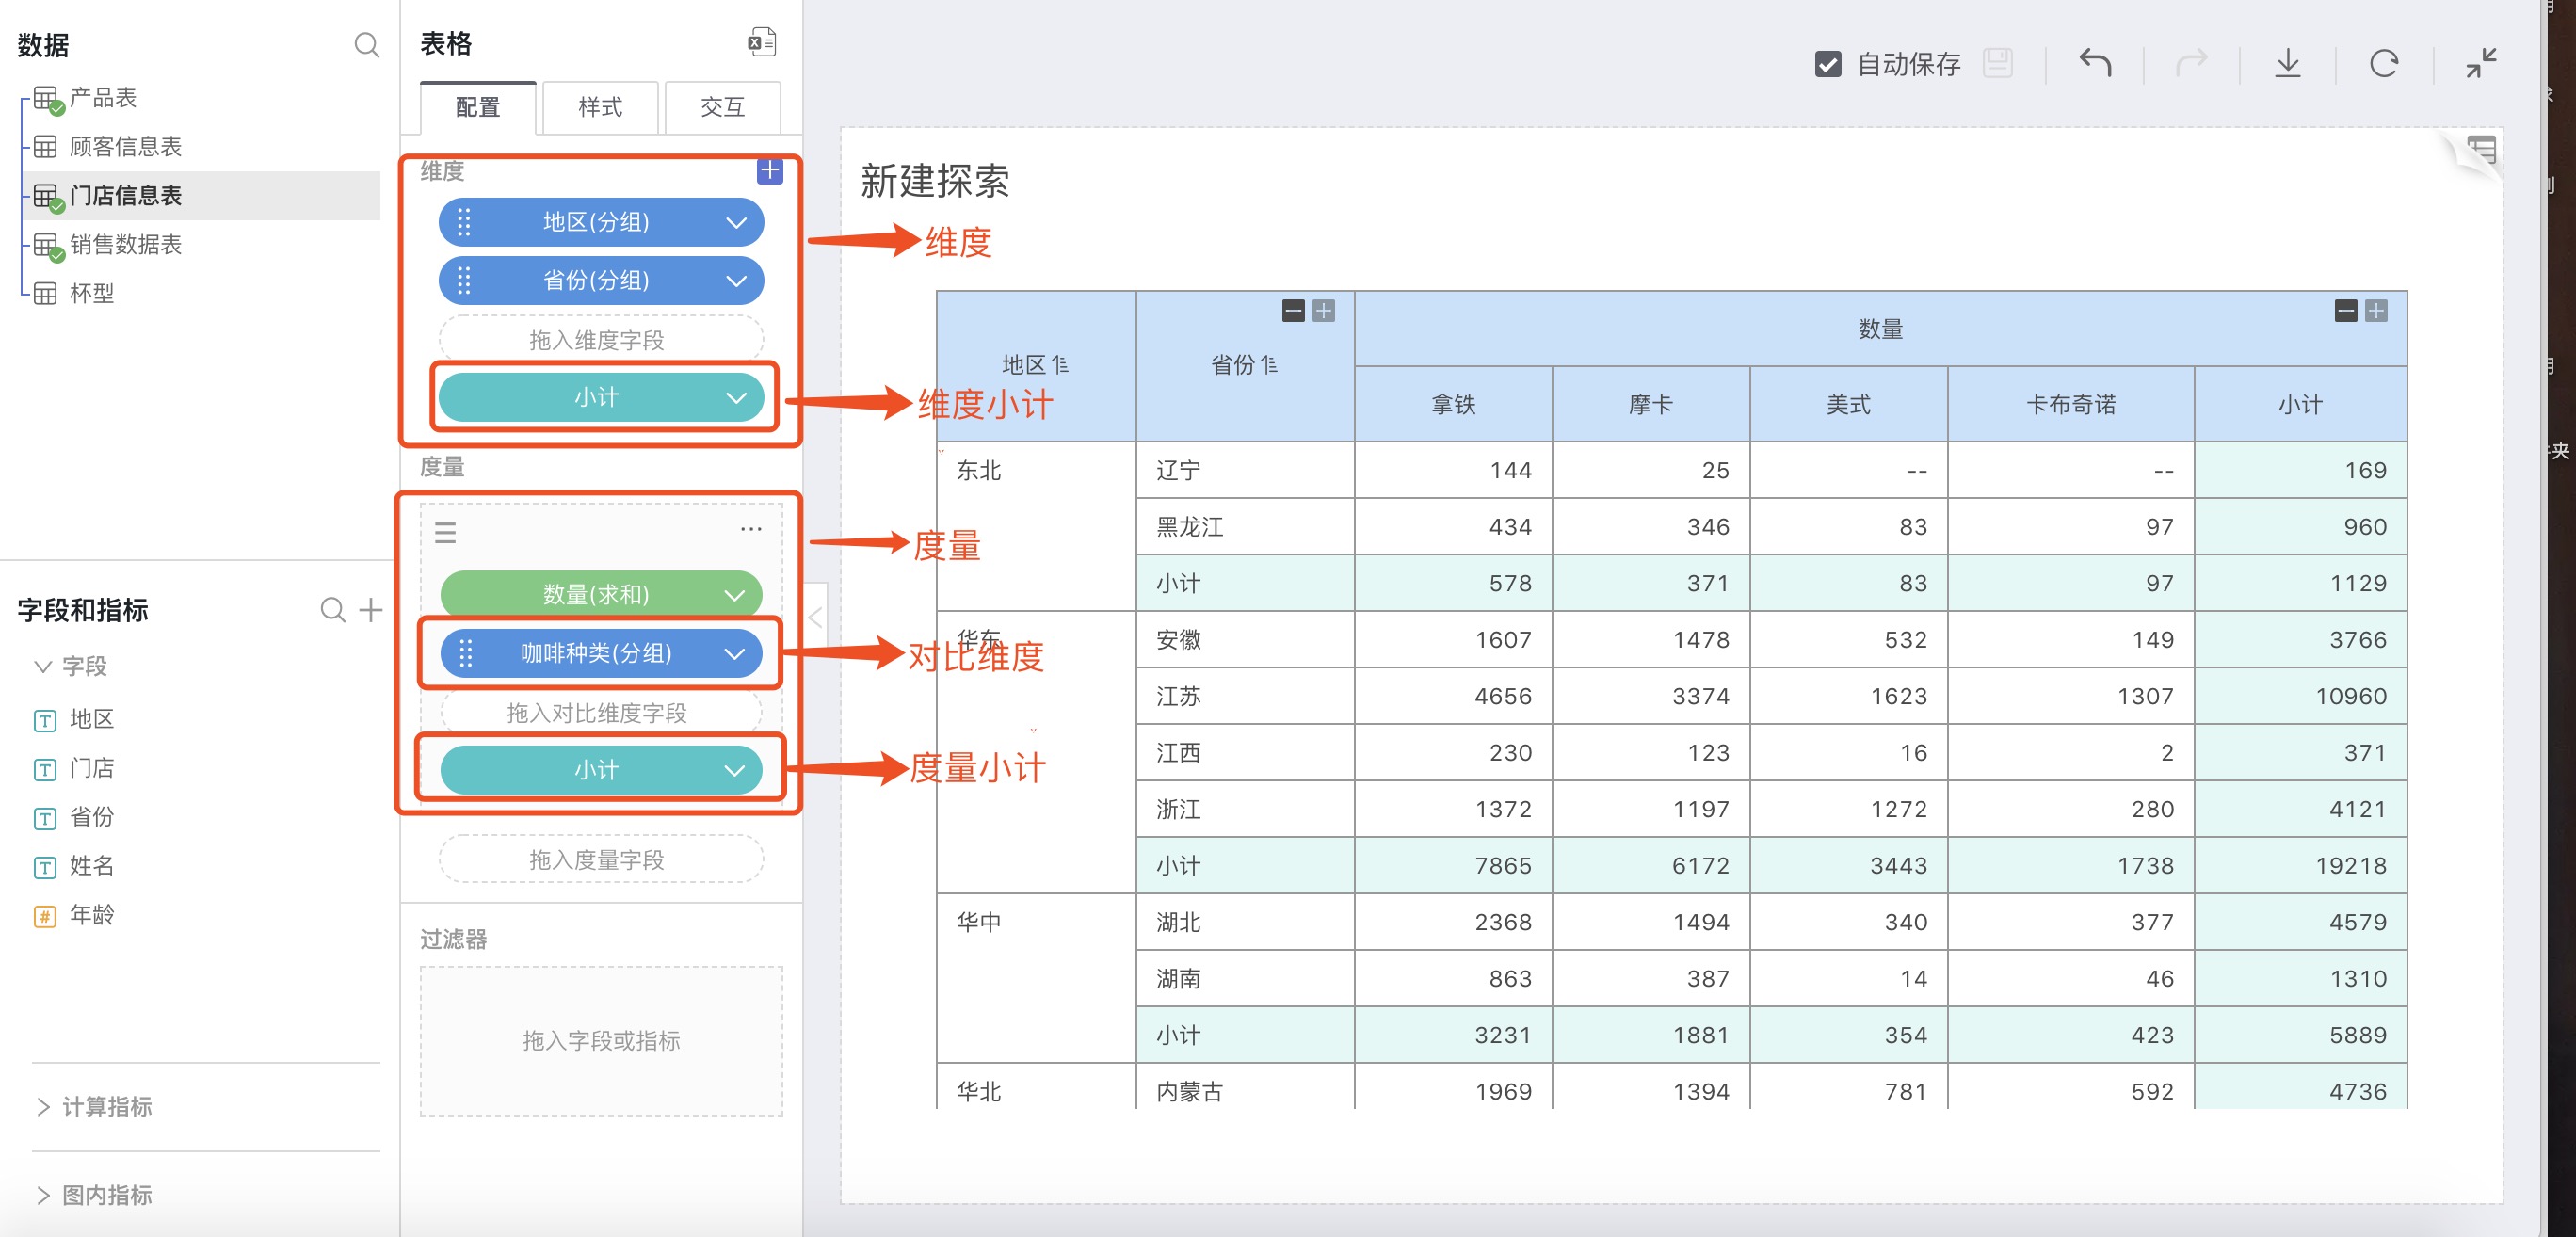2576x1237 pixels.
Task: Expand the 图内指标 section
Action: click(43, 1195)
